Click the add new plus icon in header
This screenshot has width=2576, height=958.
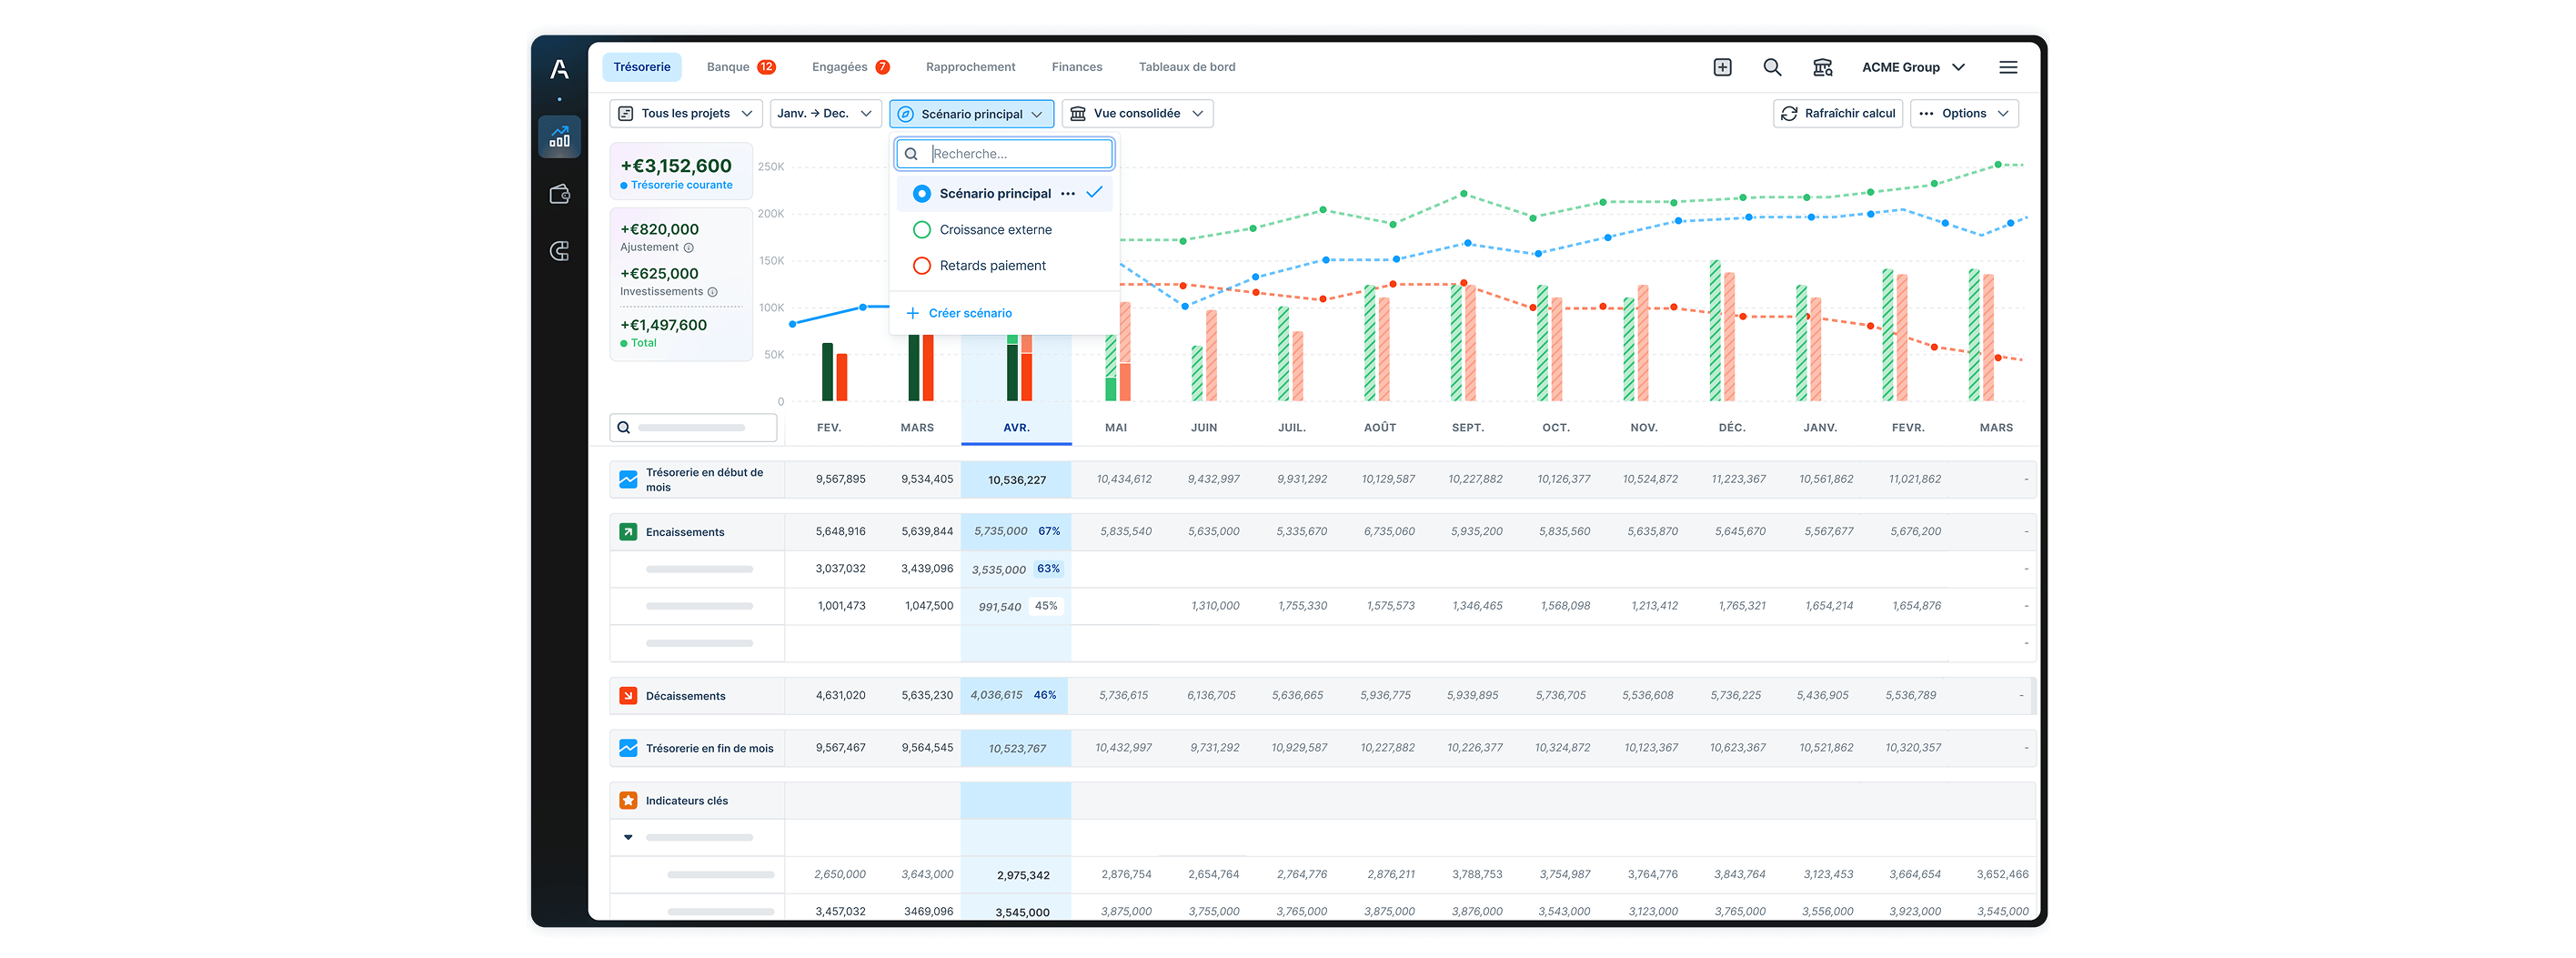[1722, 67]
